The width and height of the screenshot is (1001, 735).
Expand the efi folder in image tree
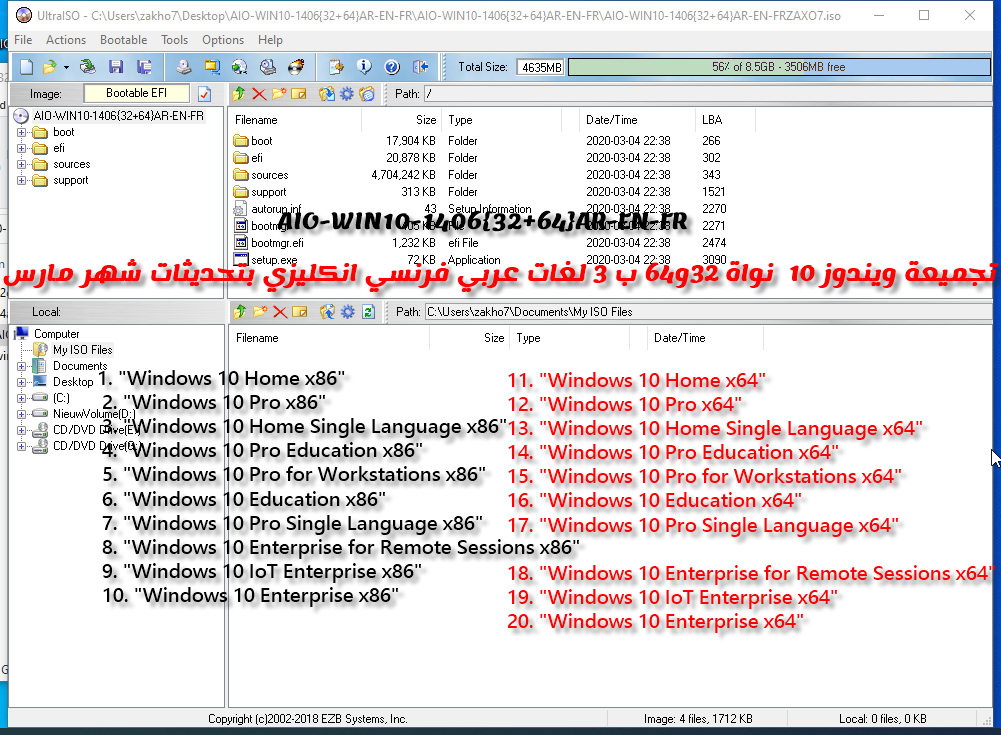point(21,148)
